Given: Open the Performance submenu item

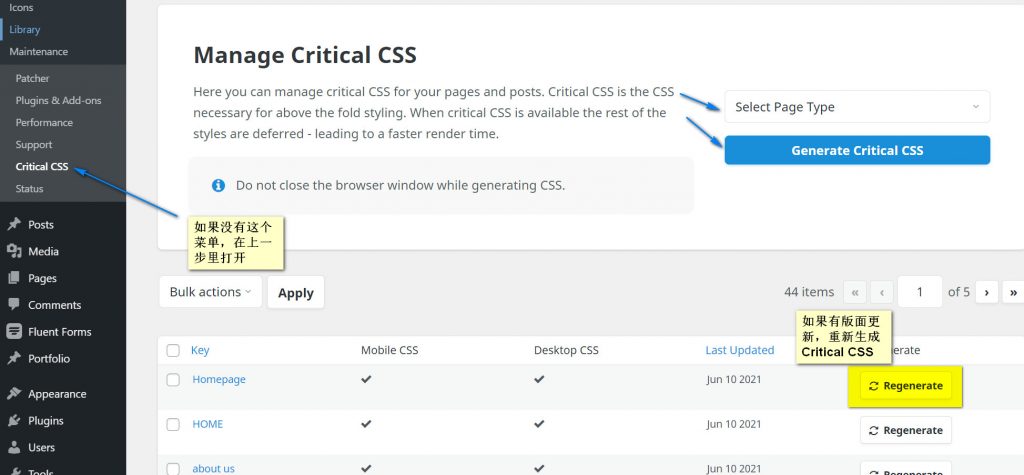Looking at the screenshot, I should pyautogui.click(x=44, y=123).
